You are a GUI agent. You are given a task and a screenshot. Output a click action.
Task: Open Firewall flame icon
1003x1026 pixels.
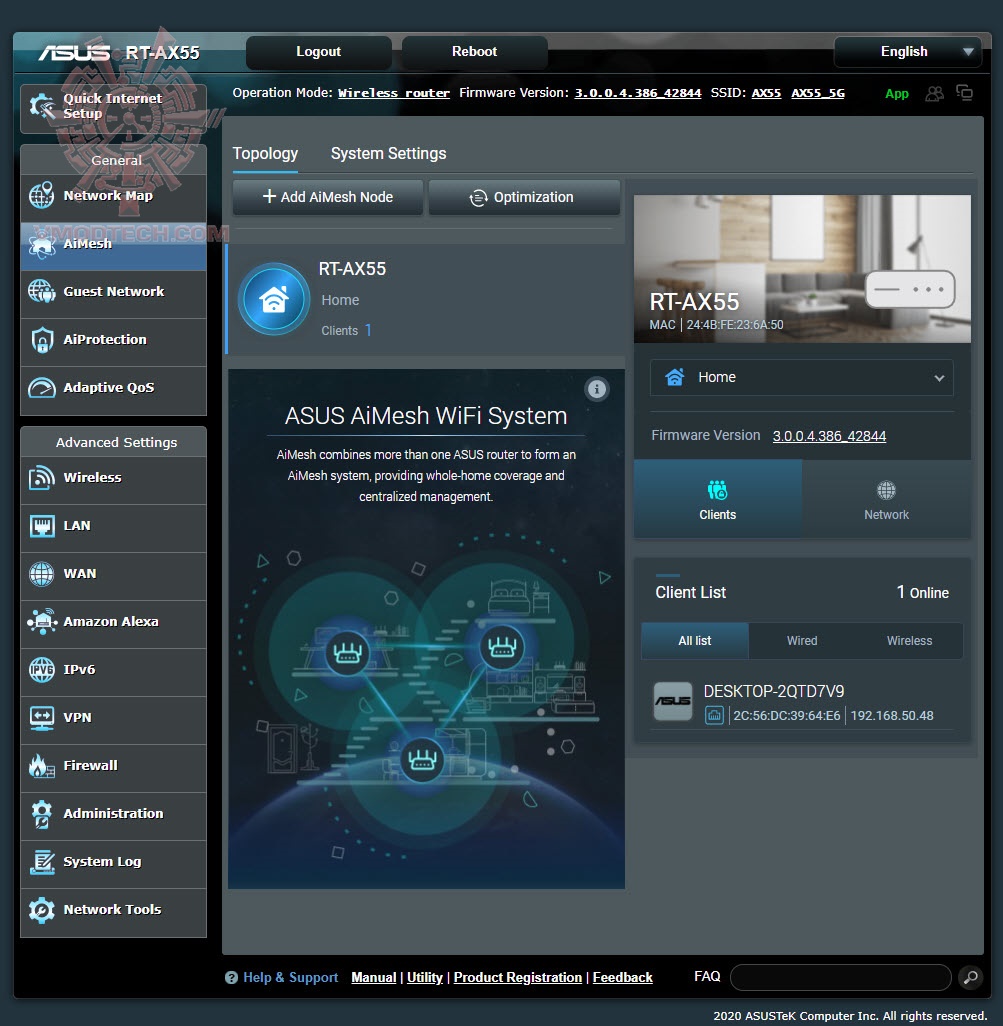[x=42, y=766]
